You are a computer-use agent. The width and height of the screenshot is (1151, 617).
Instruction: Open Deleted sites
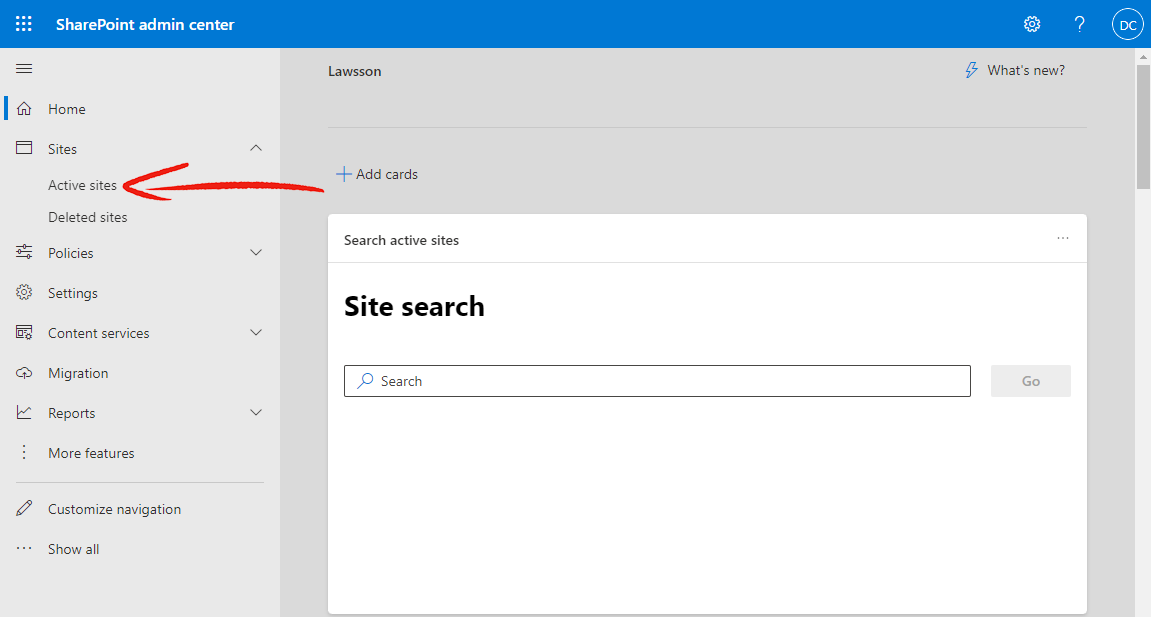click(87, 217)
